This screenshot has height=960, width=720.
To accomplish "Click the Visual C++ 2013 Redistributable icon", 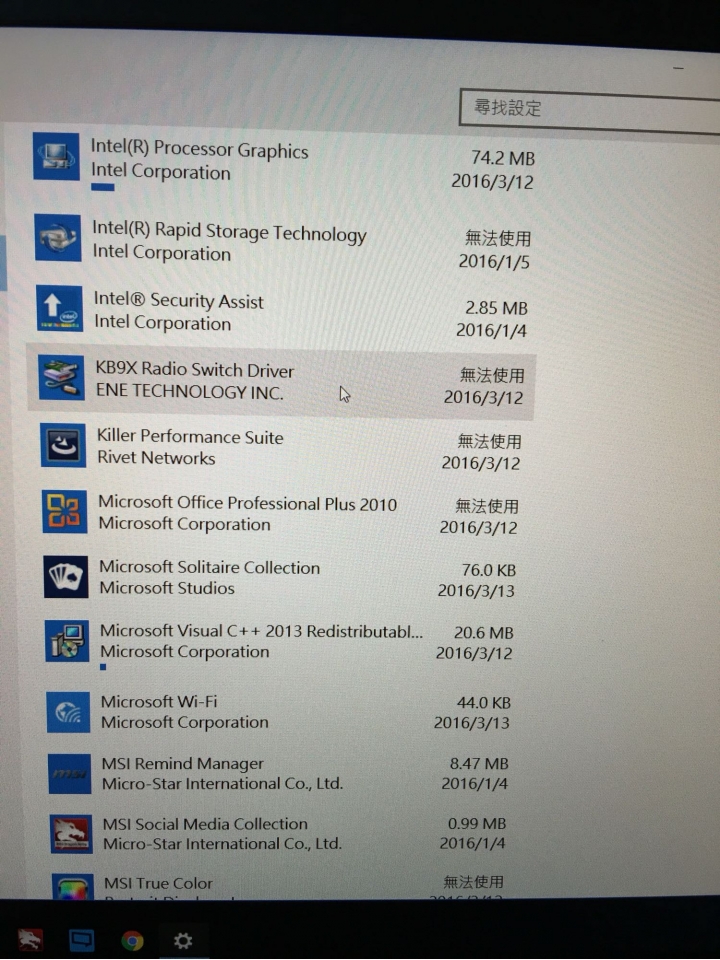I will click(67, 642).
